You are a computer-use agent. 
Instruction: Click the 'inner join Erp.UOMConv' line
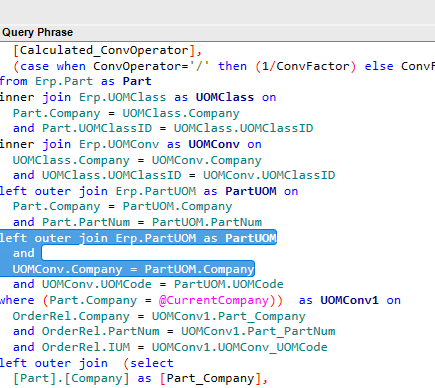(x=131, y=144)
